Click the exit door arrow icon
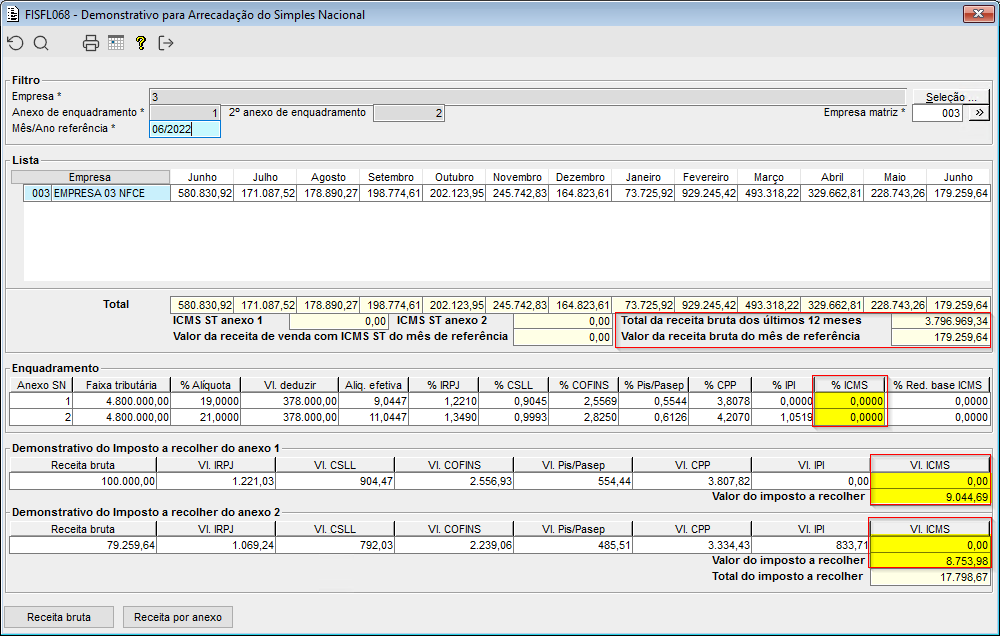 166,43
